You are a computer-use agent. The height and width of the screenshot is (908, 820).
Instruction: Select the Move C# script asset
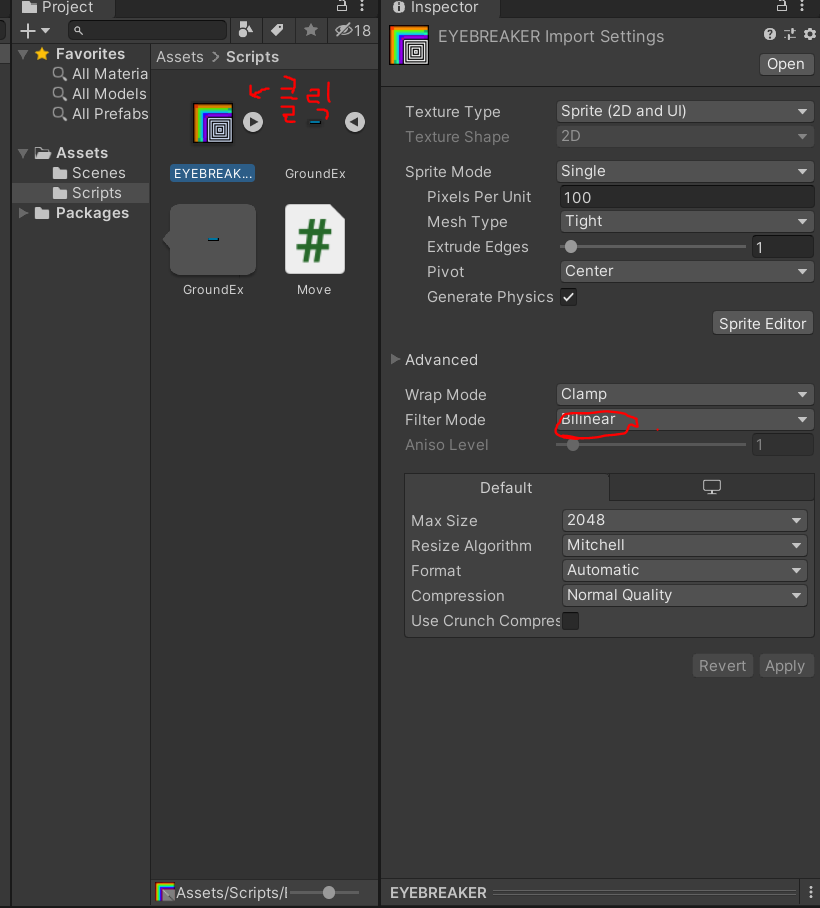(x=314, y=239)
